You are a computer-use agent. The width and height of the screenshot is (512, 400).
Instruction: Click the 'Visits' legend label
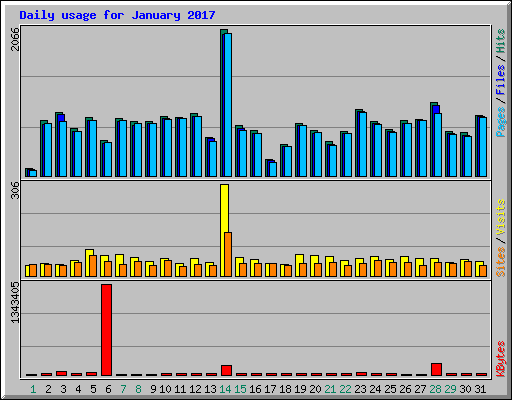coord(501,218)
